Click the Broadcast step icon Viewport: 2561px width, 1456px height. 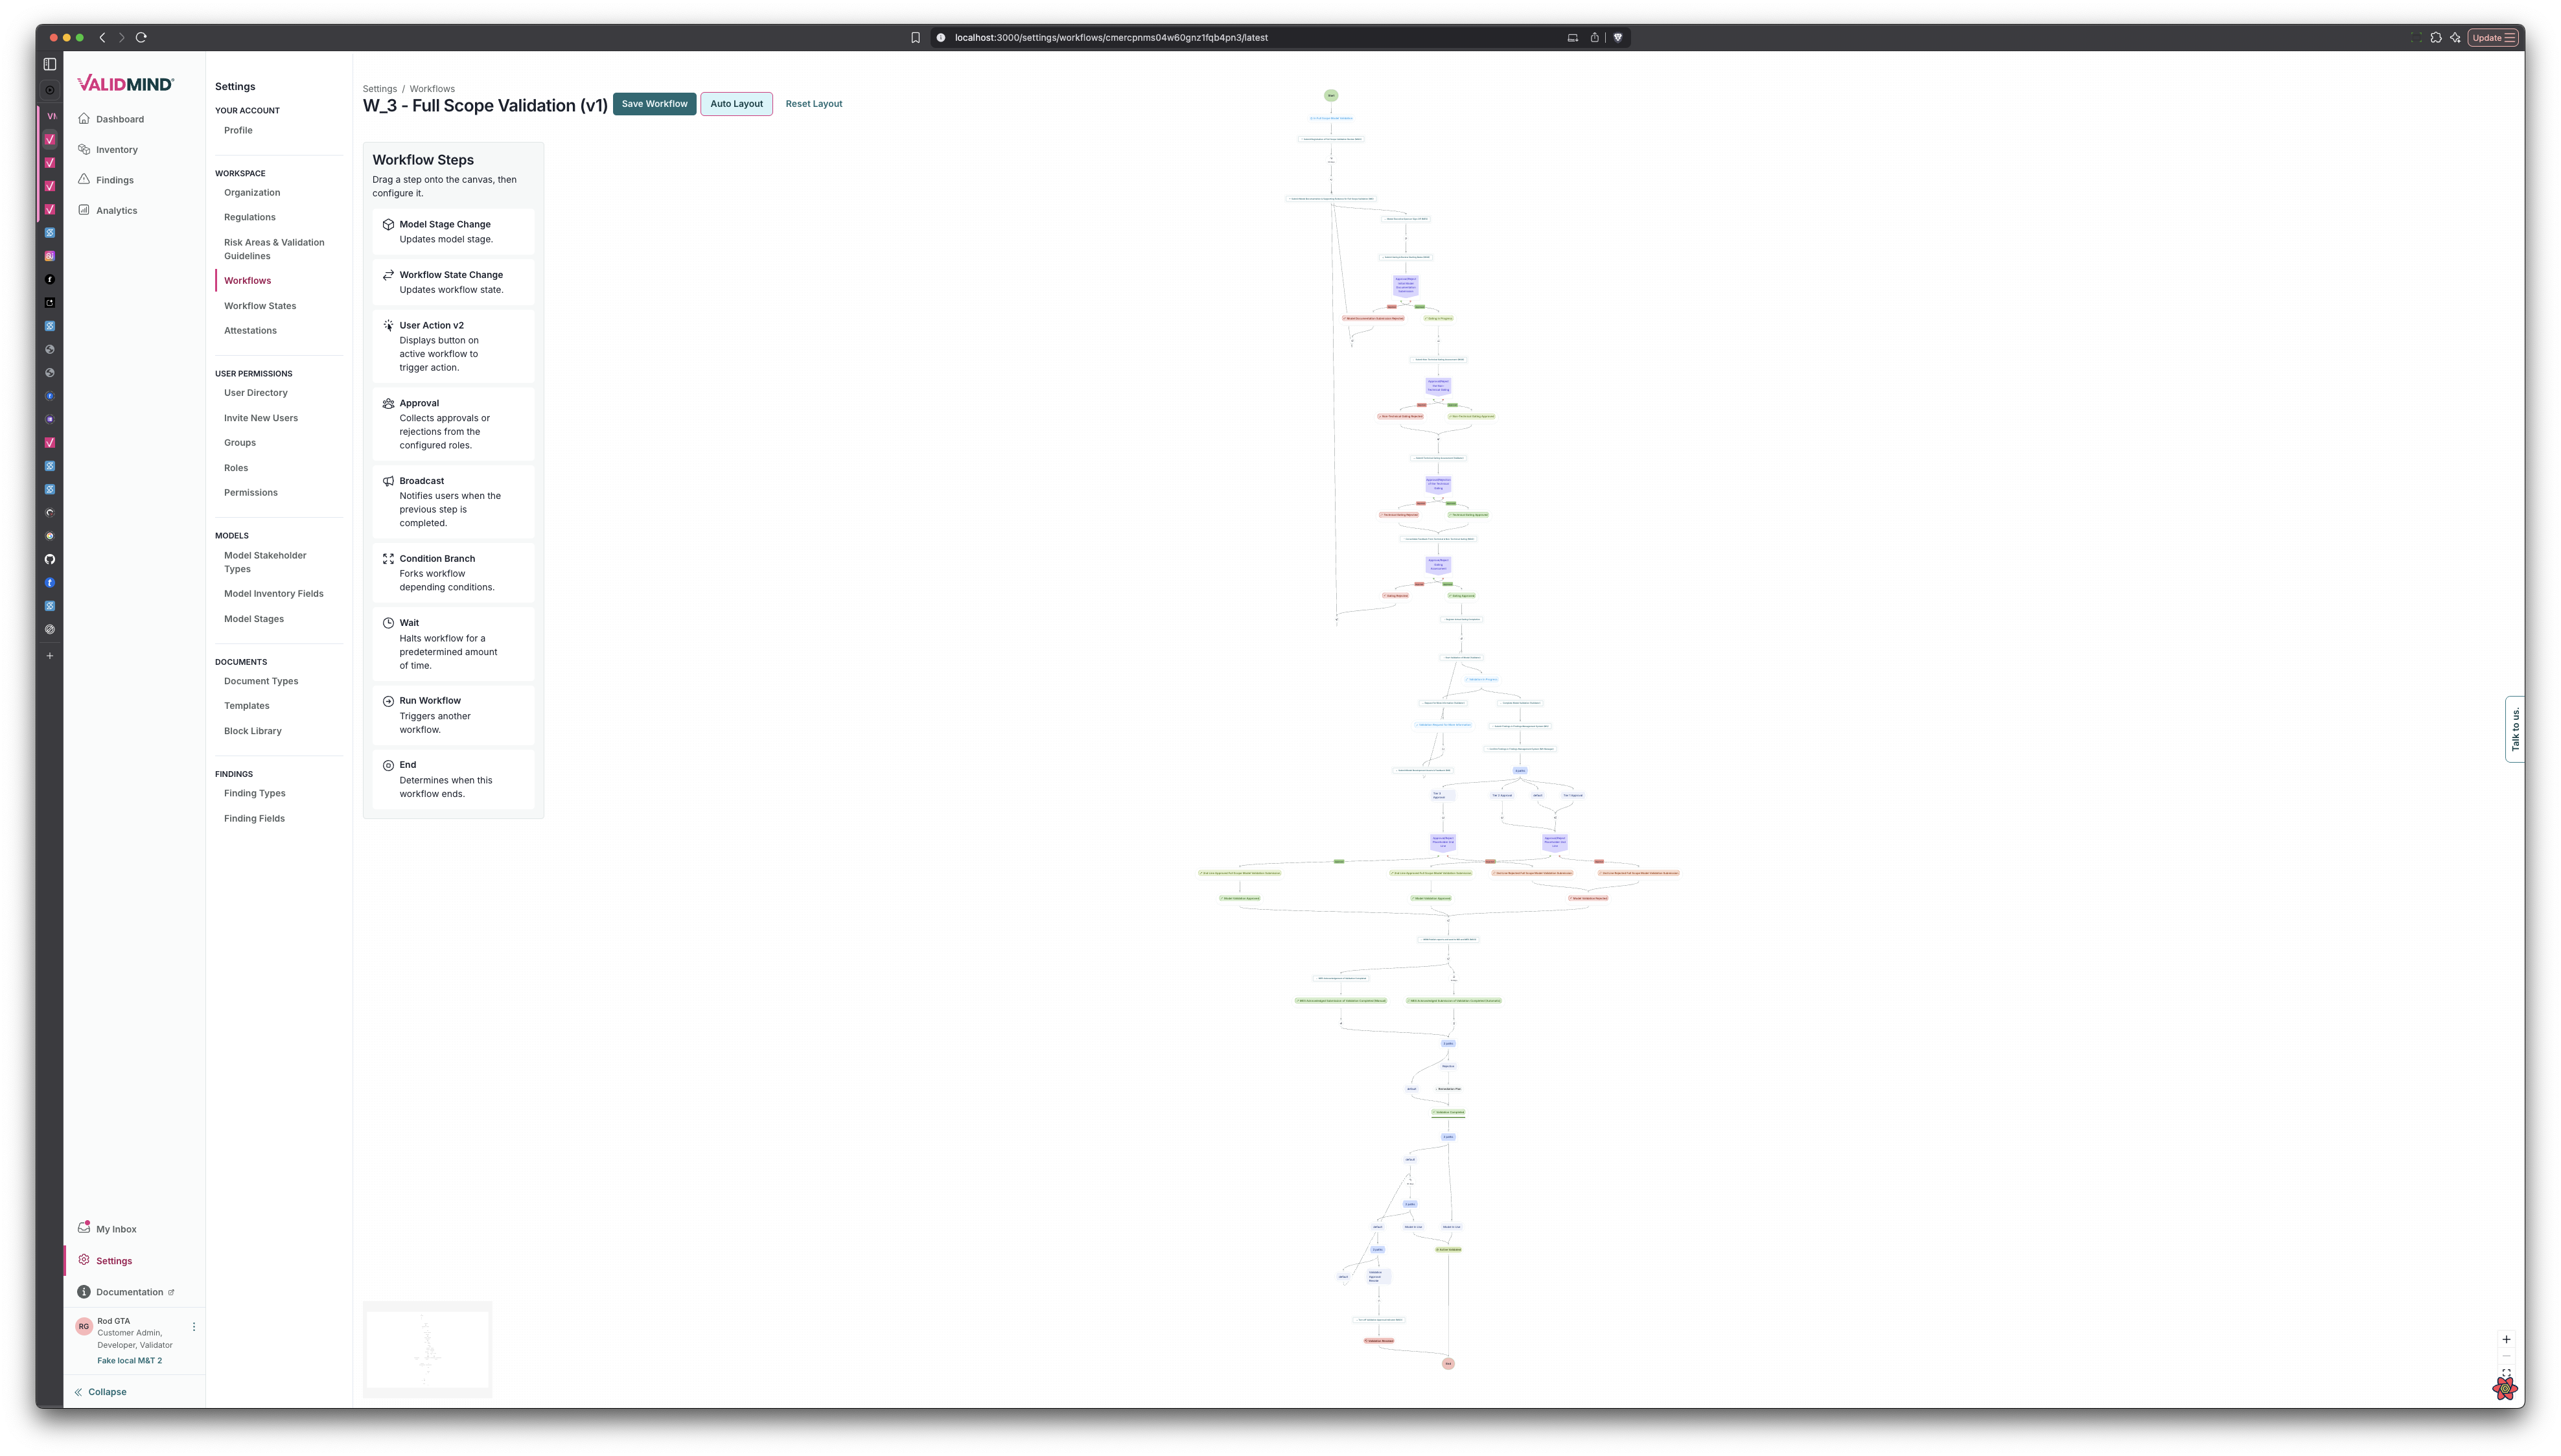(x=388, y=481)
